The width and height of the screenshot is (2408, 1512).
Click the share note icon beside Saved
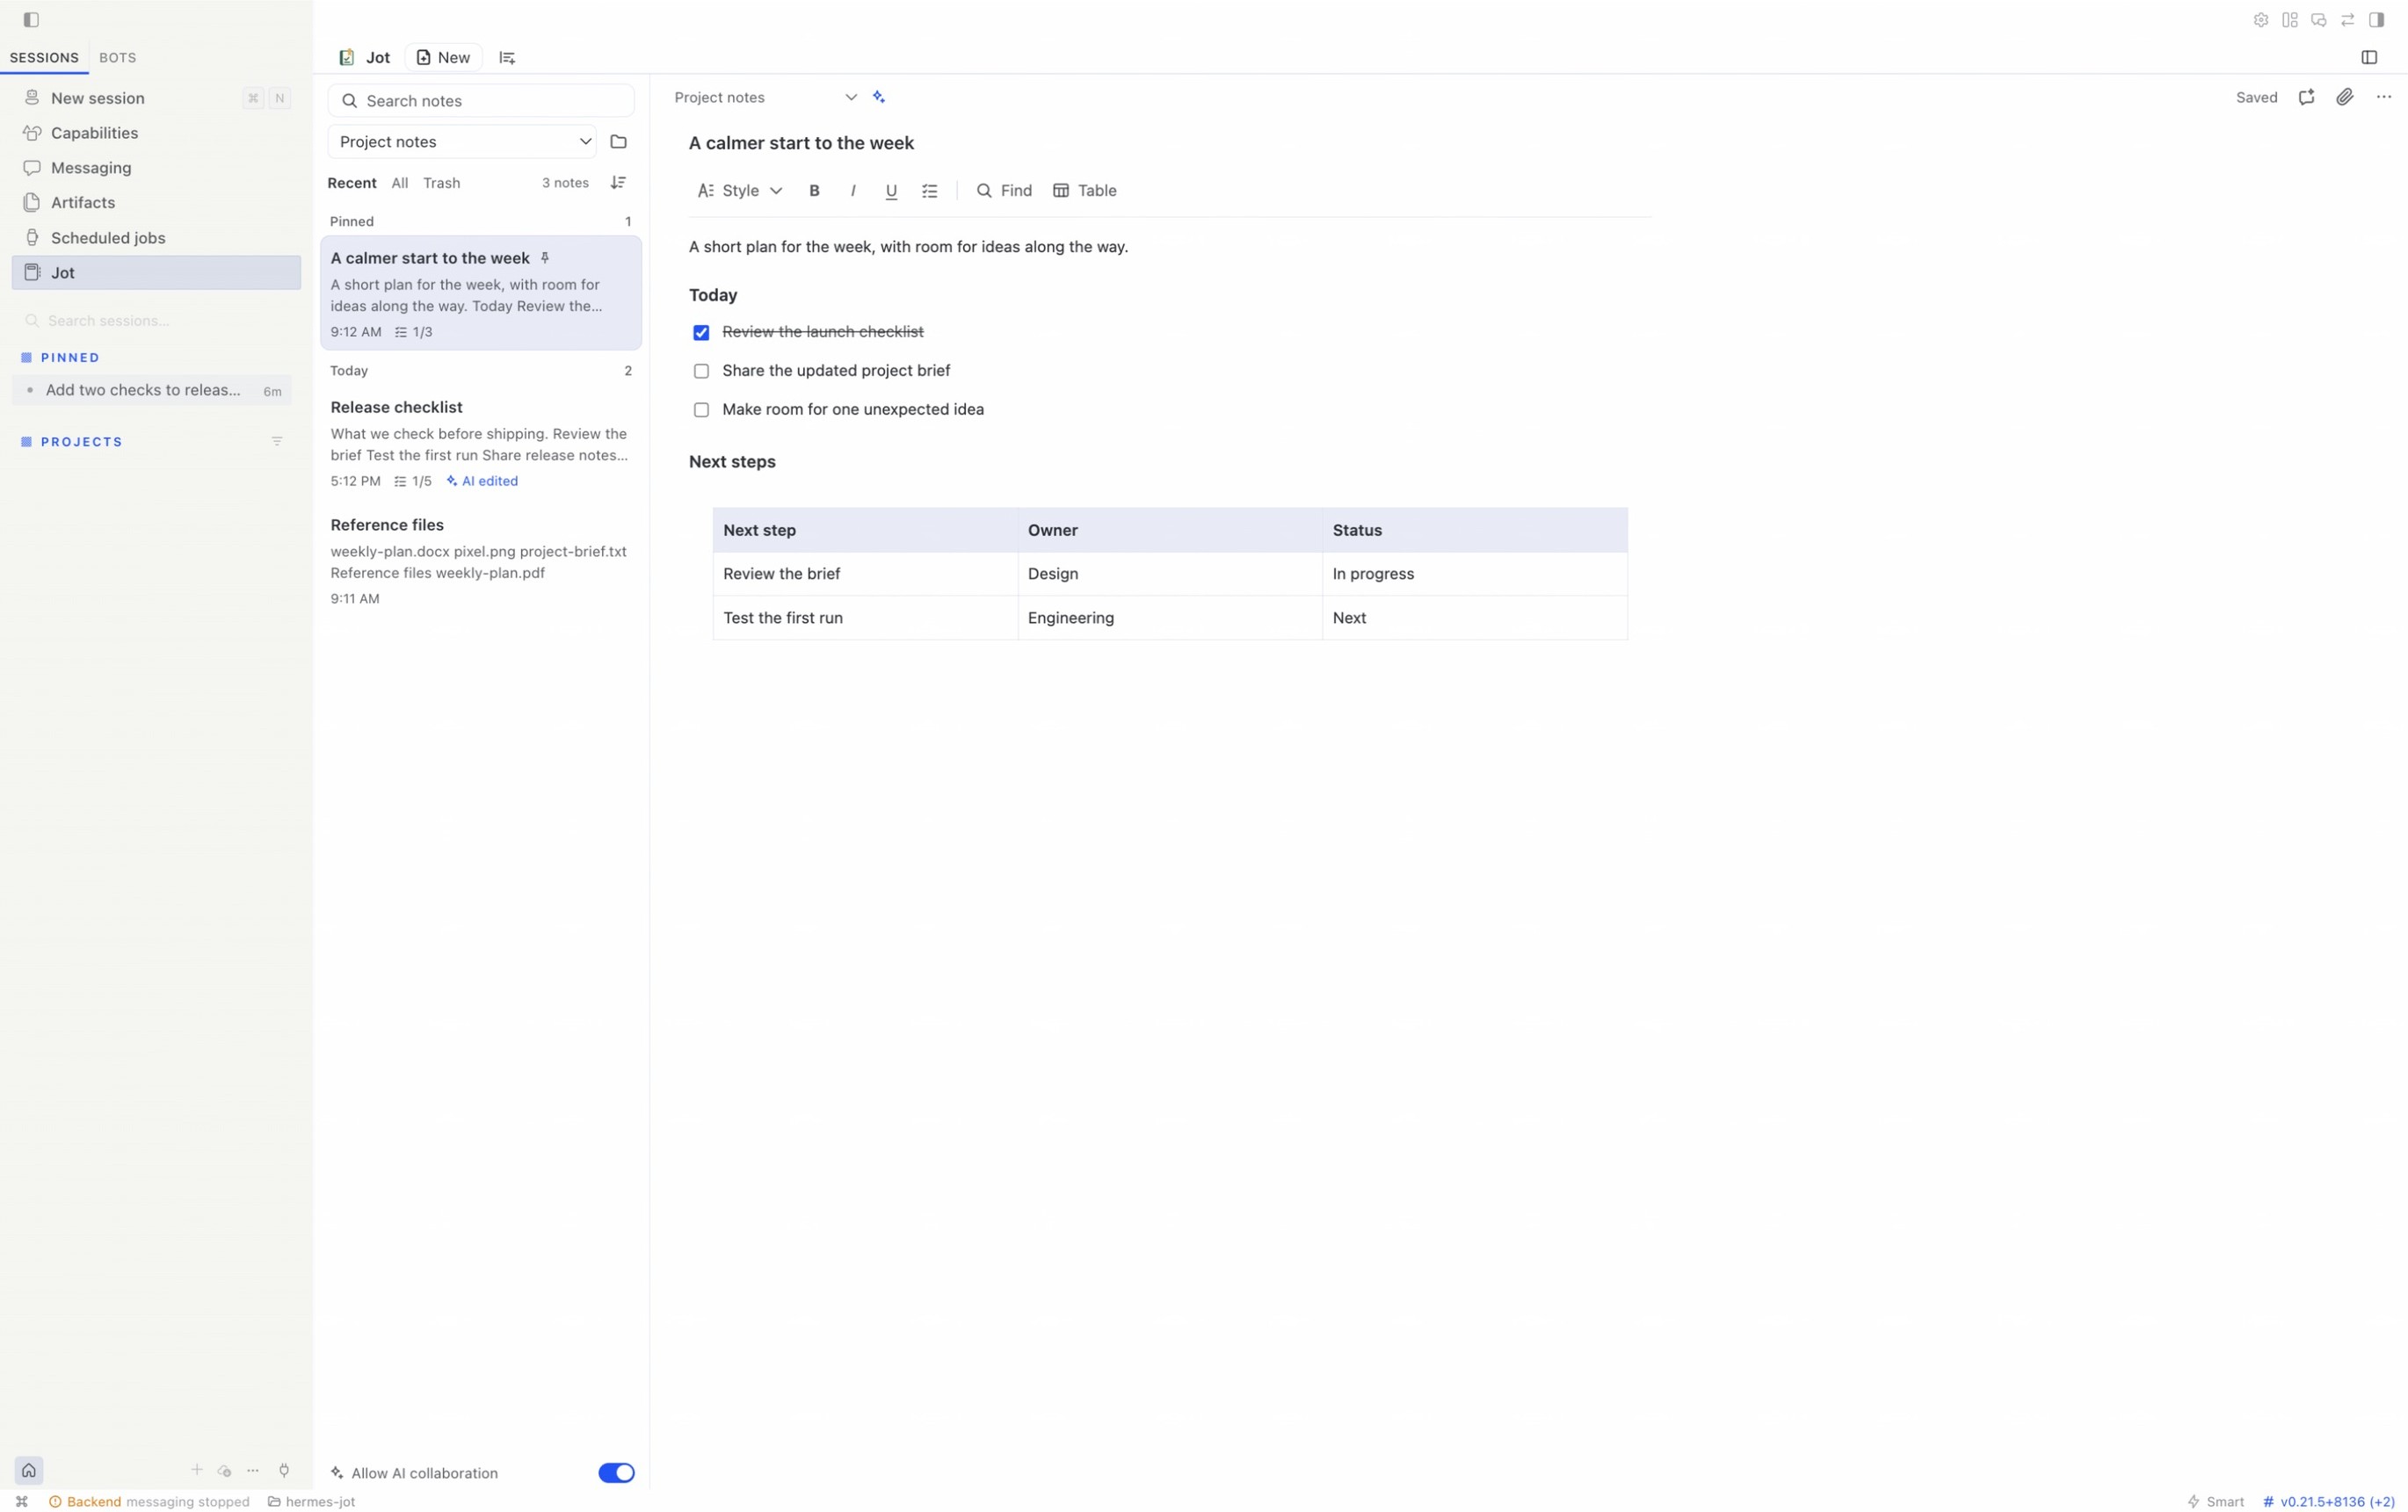pyautogui.click(x=2306, y=96)
